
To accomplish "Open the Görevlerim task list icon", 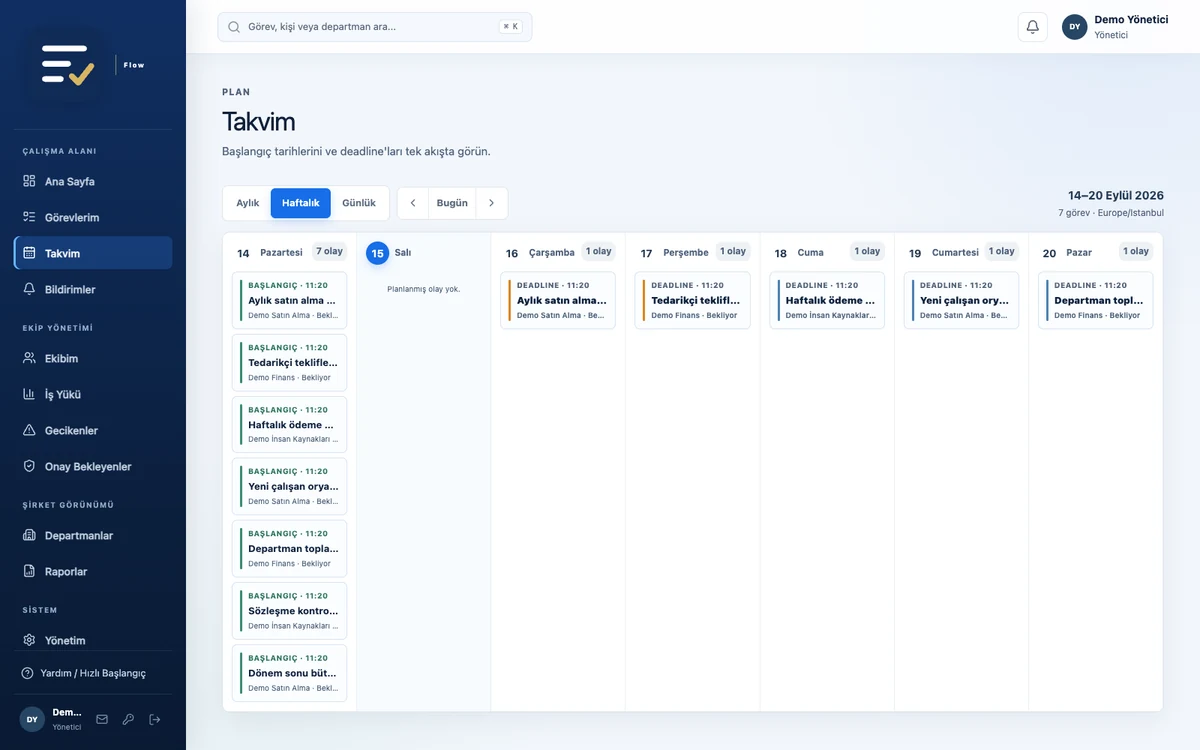I will click(29, 217).
